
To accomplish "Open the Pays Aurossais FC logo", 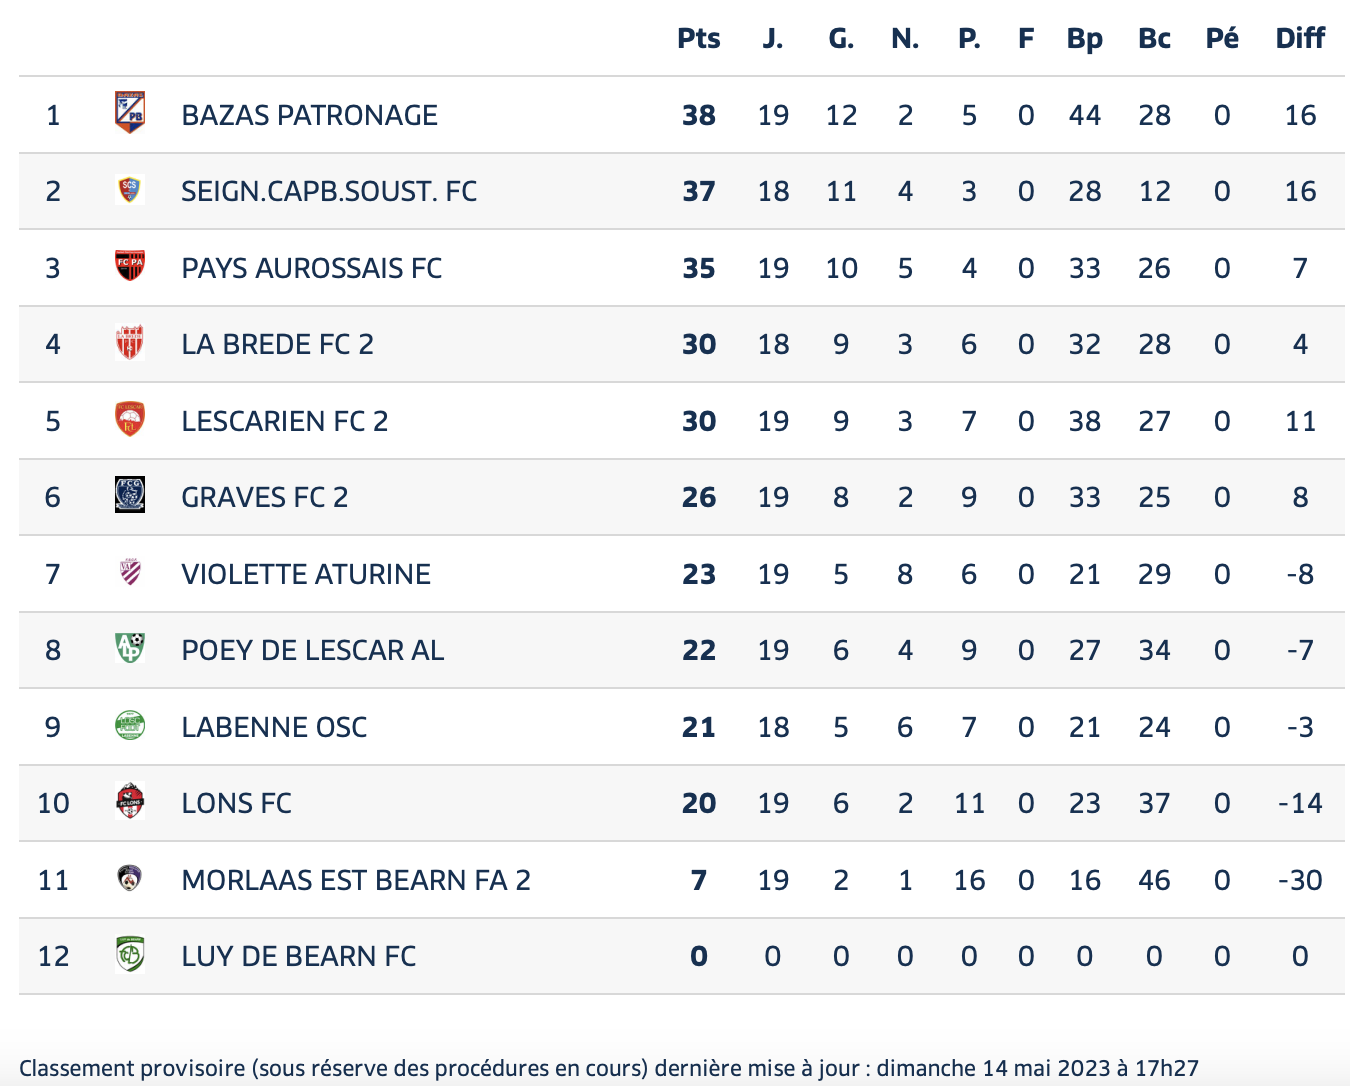I will [130, 266].
